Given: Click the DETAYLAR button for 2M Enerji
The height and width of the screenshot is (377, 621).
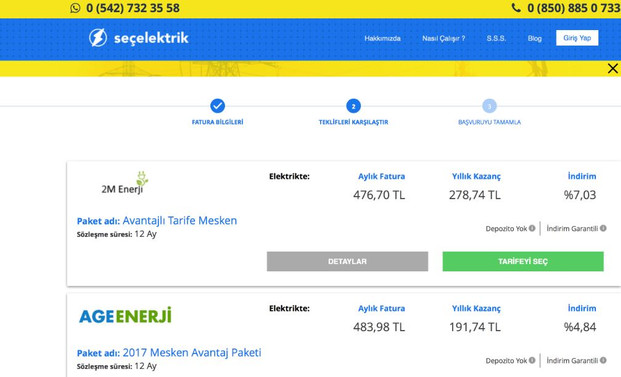Looking at the screenshot, I should (x=347, y=261).
